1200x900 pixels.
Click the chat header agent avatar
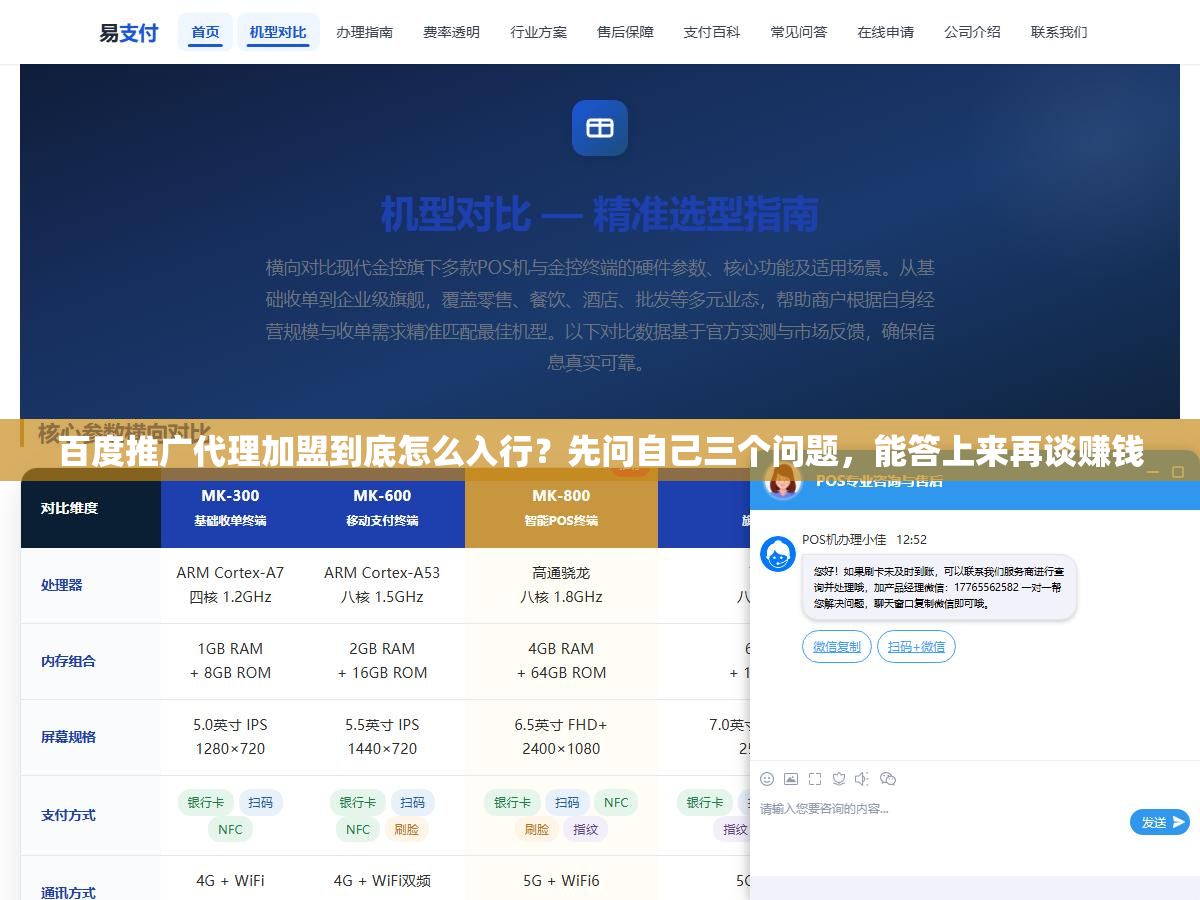(782, 480)
